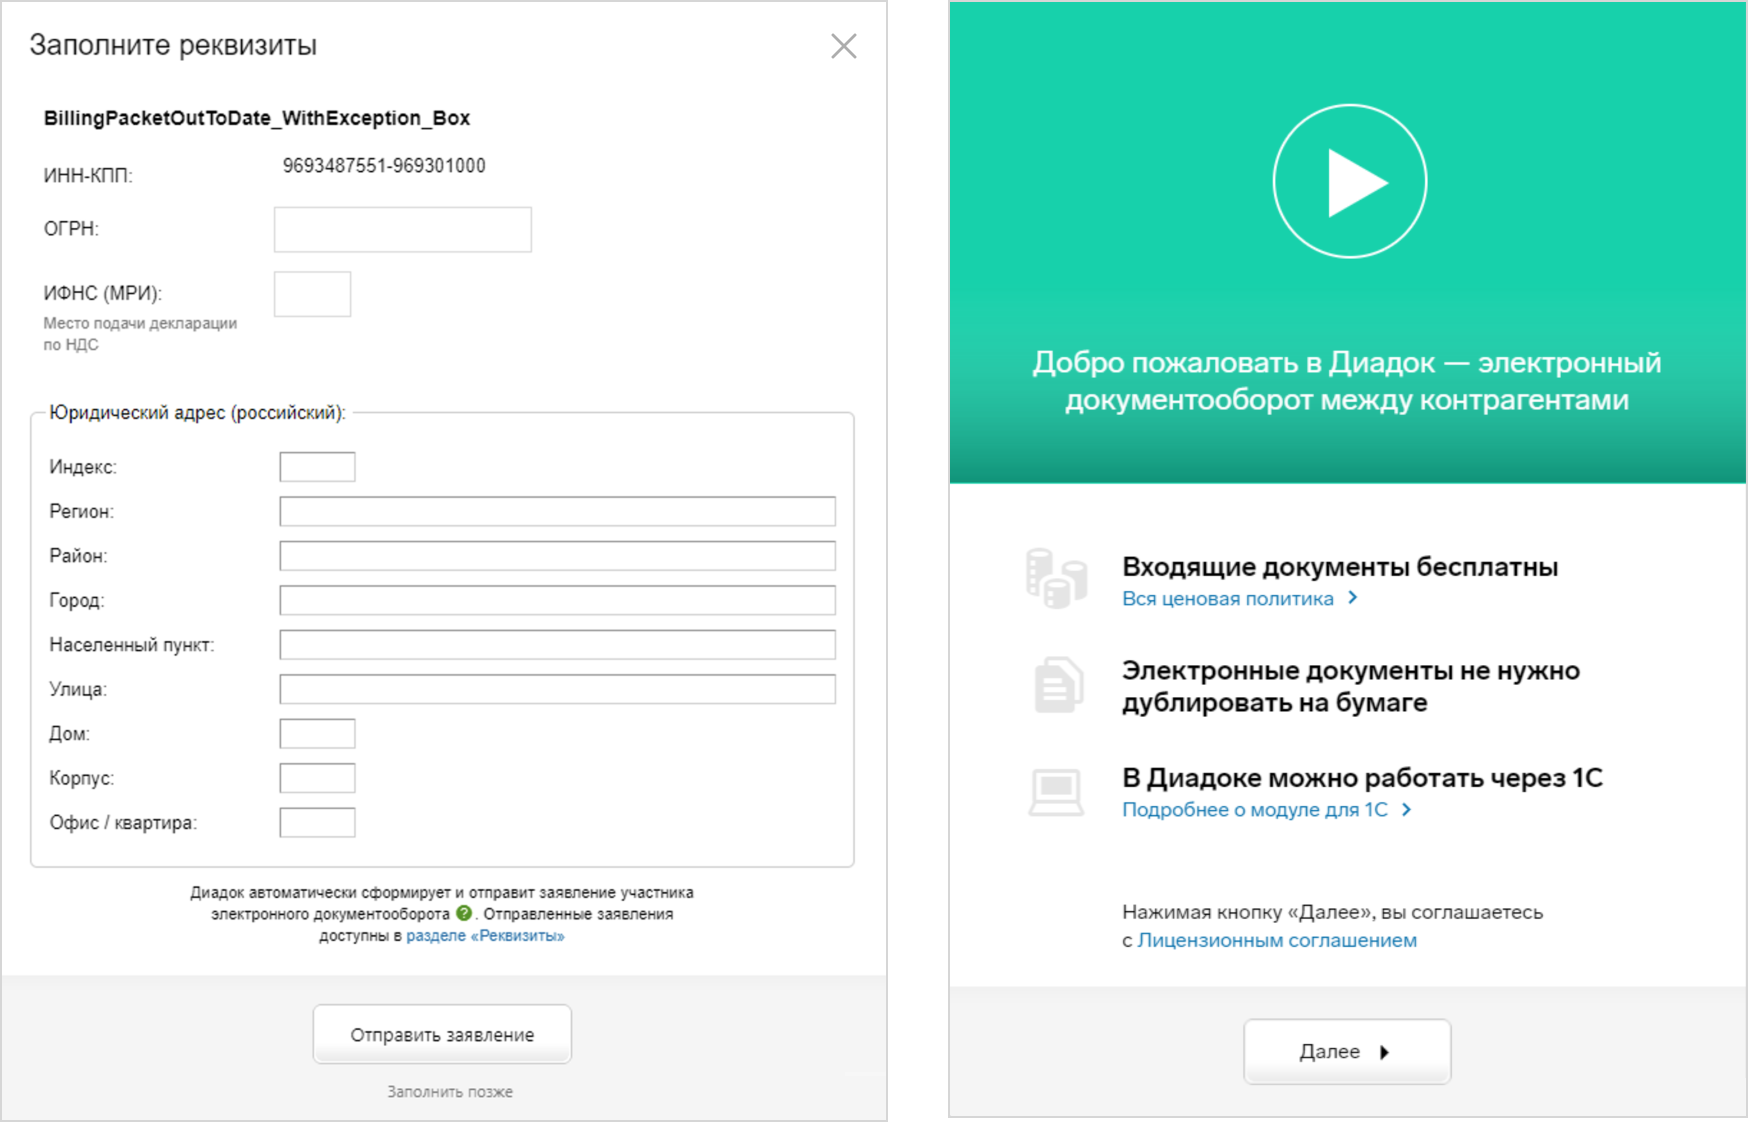Click the Корпус field
This screenshot has width=1748, height=1122.
pyautogui.click(x=317, y=778)
